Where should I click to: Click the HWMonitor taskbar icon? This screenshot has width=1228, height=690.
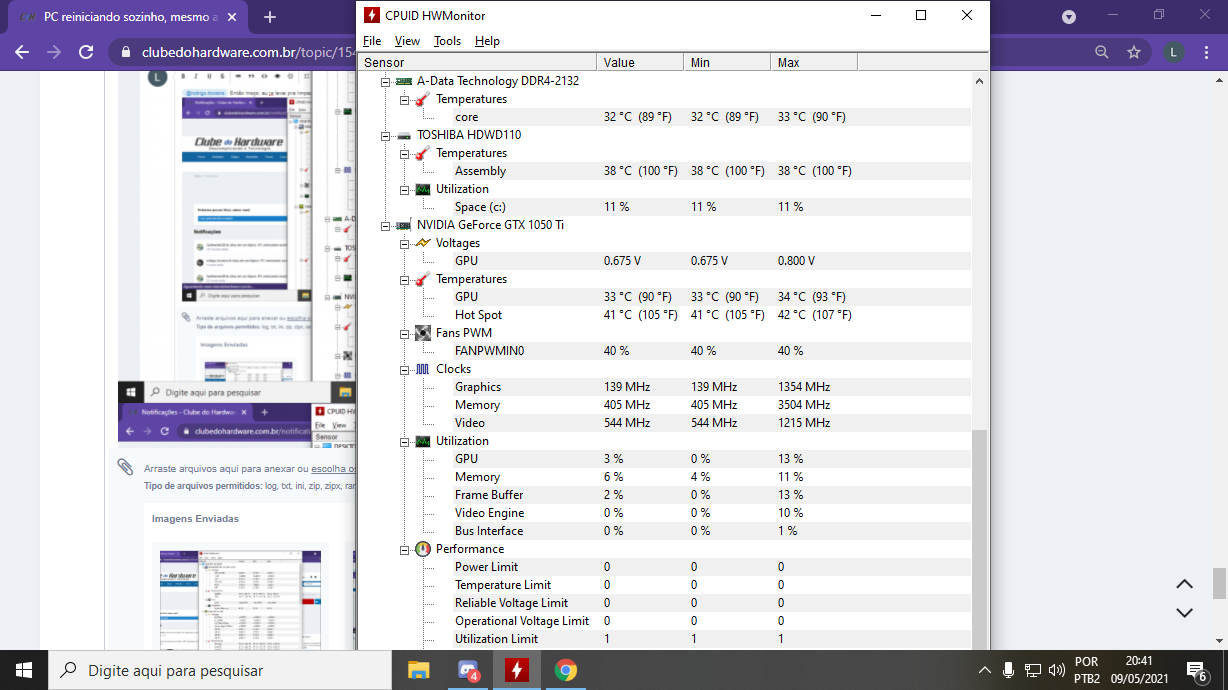tap(517, 670)
